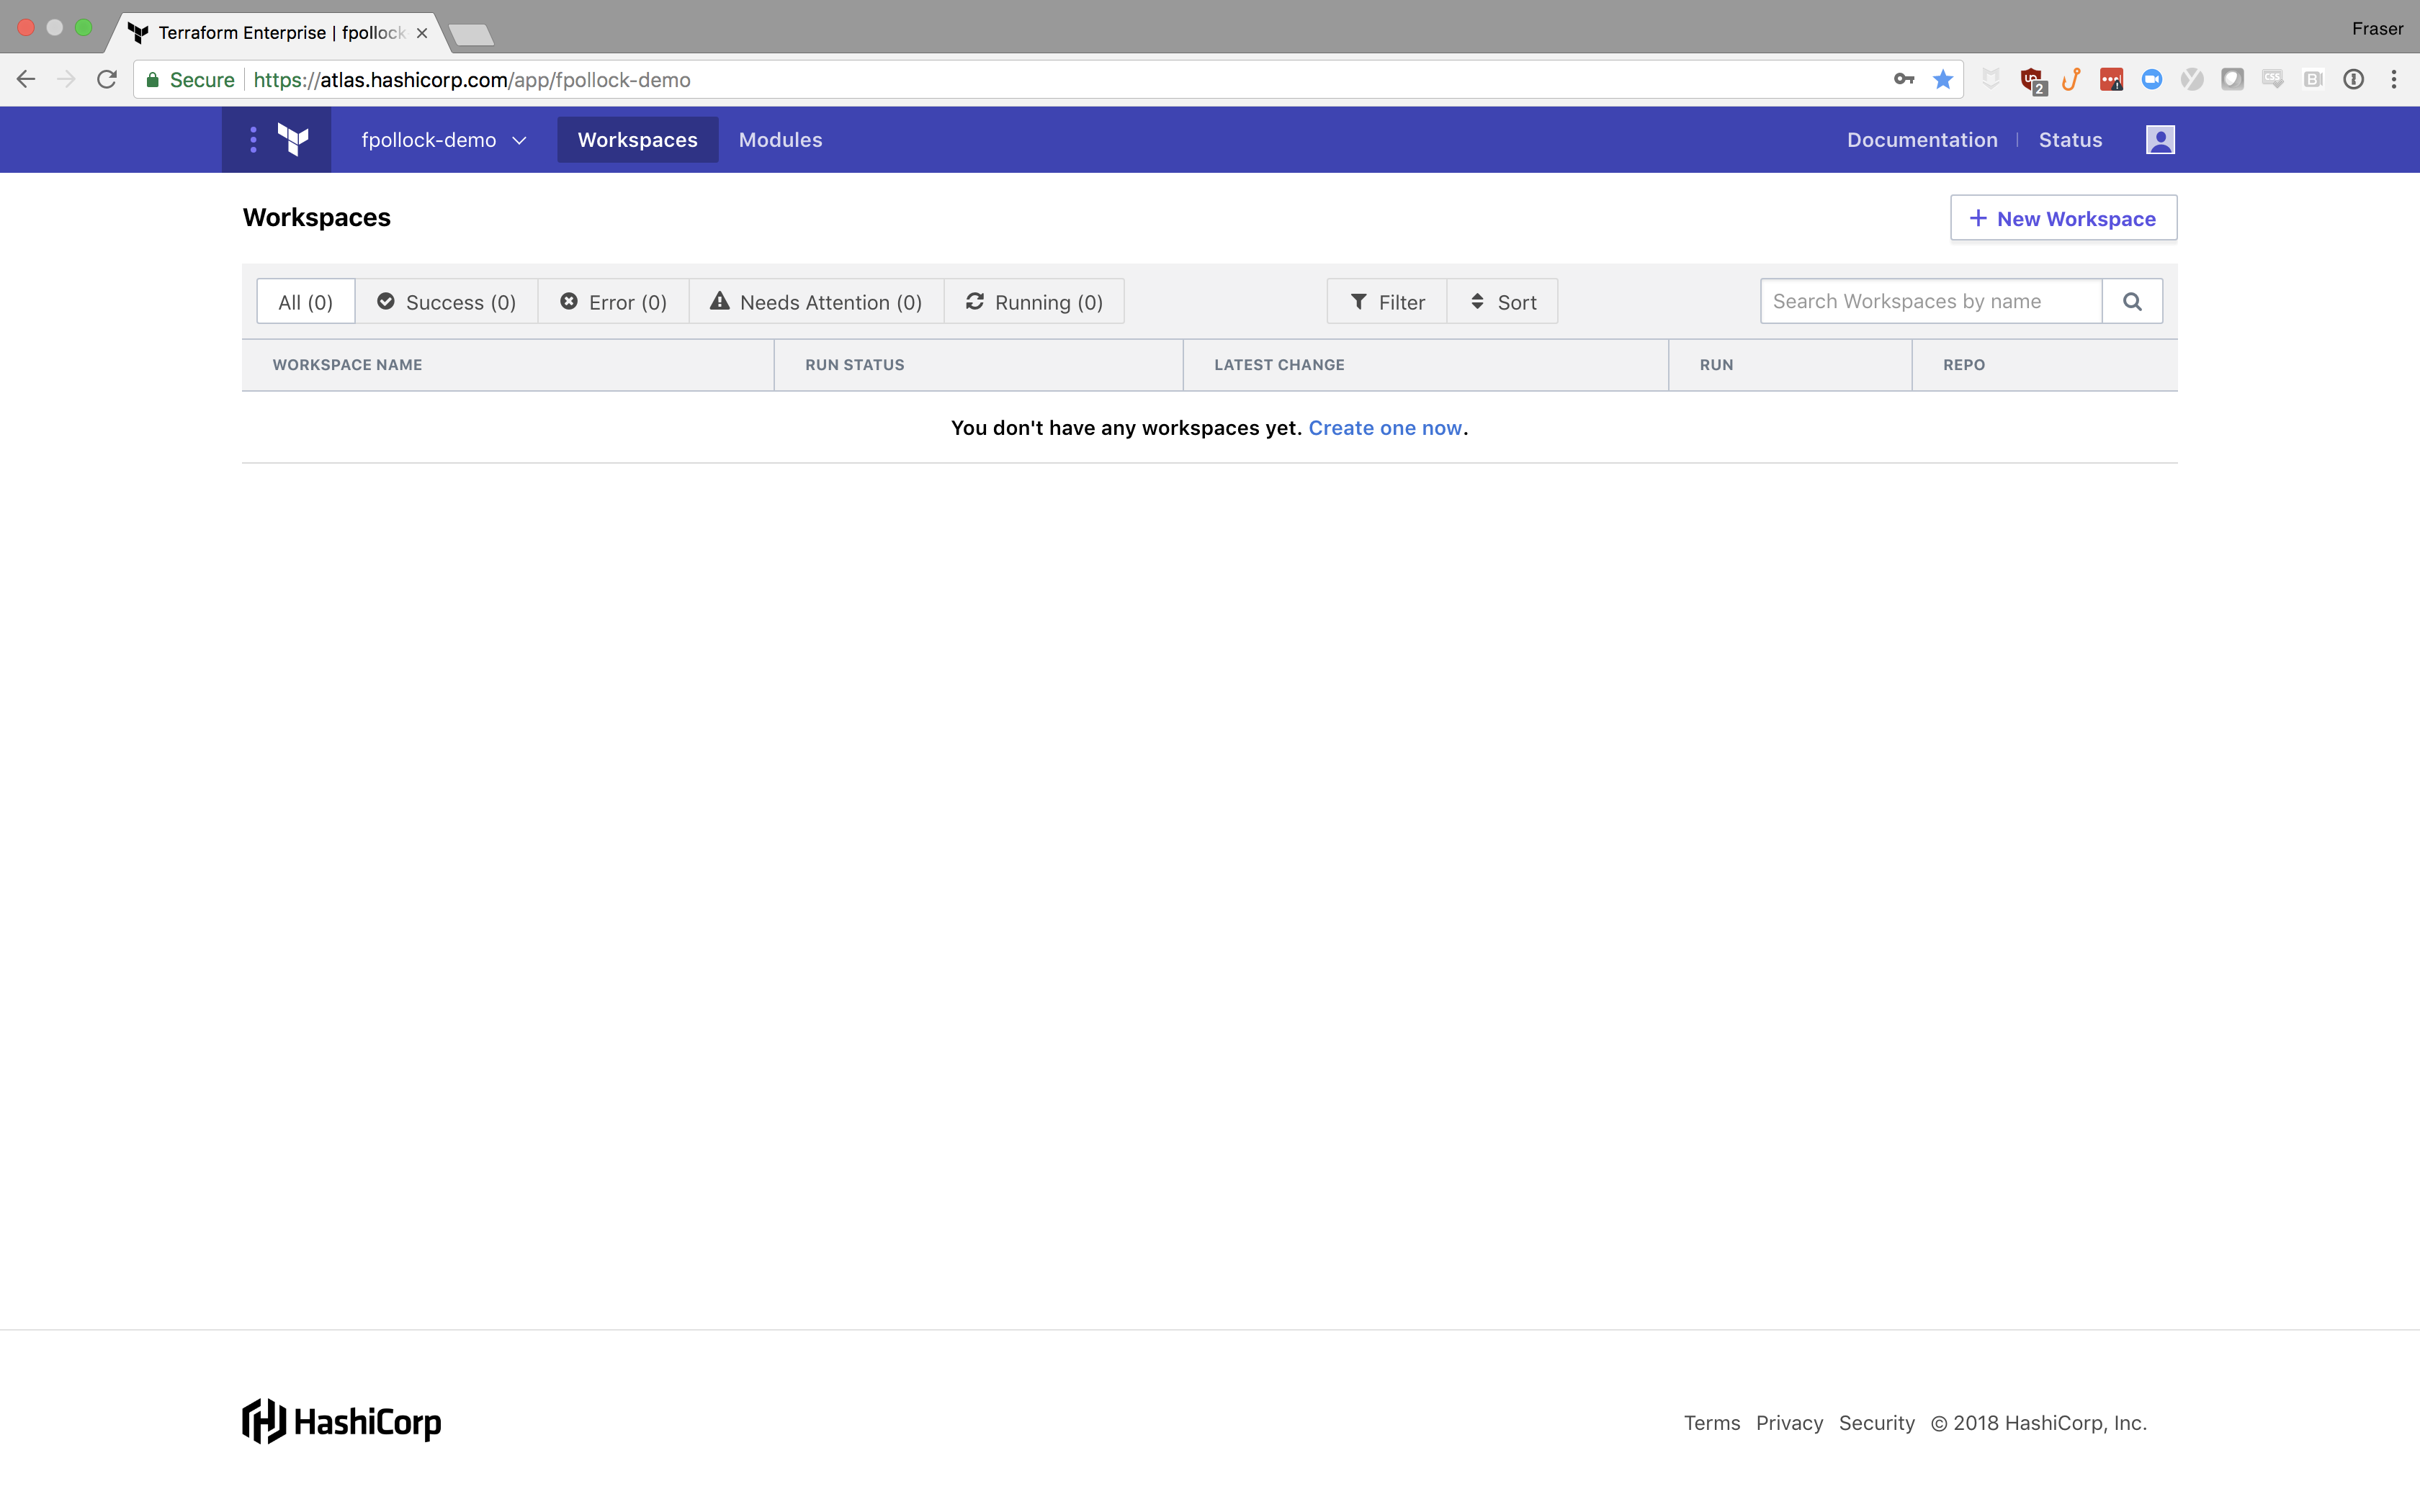This screenshot has width=2420, height=1512.
Task: Show Success (0) workspaces filter
Action: [446, 302]
